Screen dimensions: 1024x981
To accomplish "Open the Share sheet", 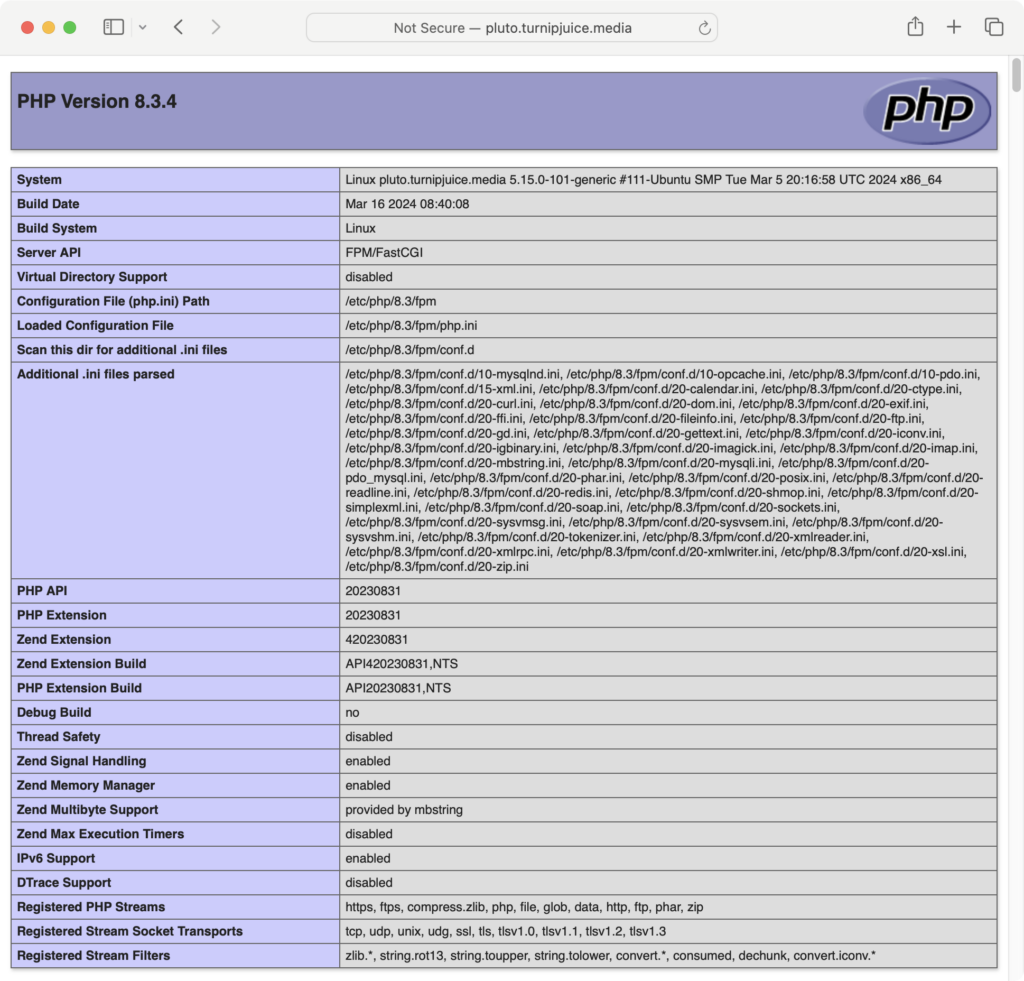I will point(914,27).
